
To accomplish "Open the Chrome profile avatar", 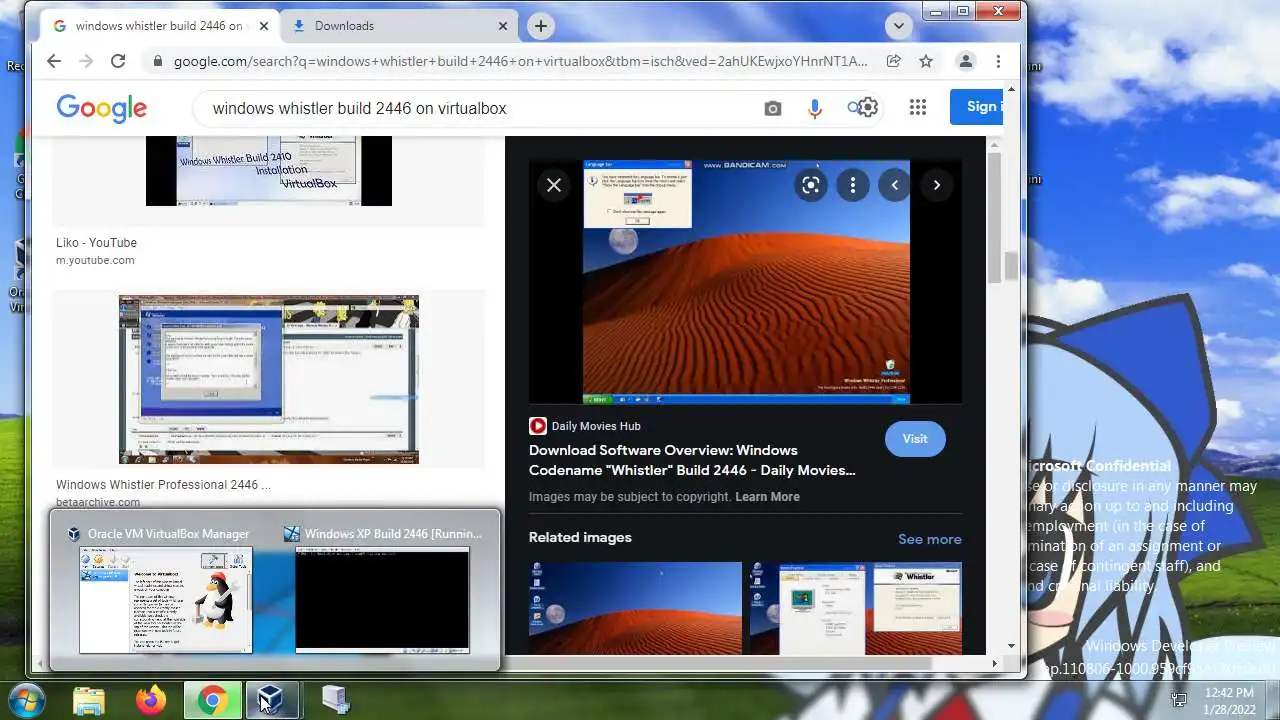I will tap(966, 61).
